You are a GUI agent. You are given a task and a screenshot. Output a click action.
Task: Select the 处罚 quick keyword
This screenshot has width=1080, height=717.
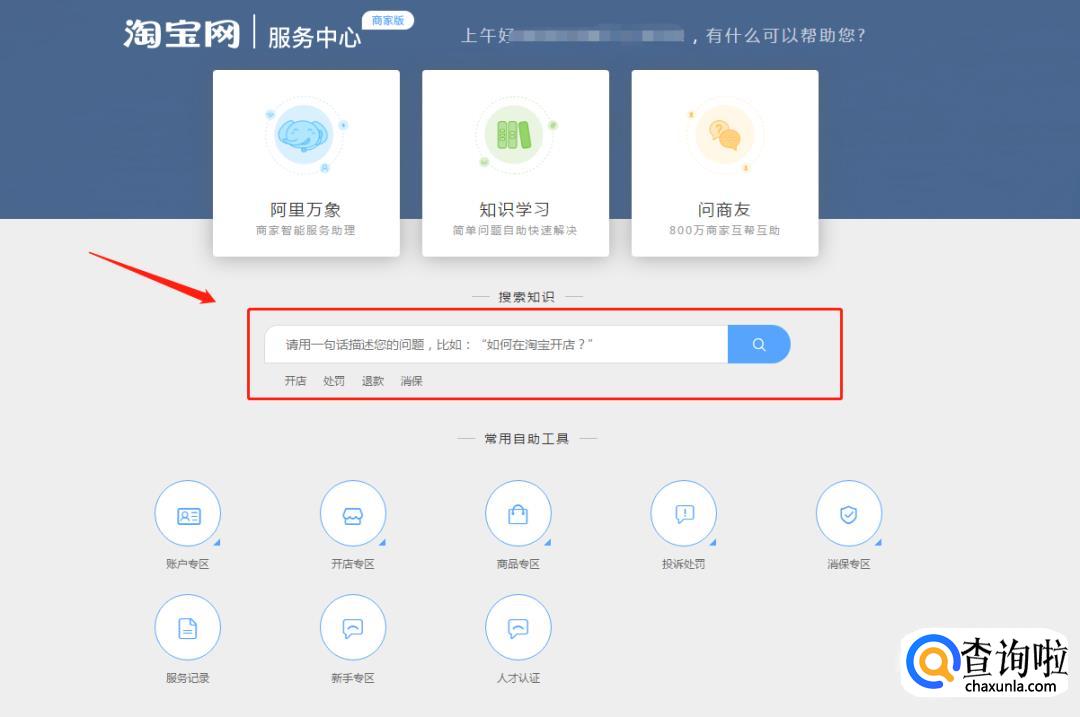pos(334,381)
